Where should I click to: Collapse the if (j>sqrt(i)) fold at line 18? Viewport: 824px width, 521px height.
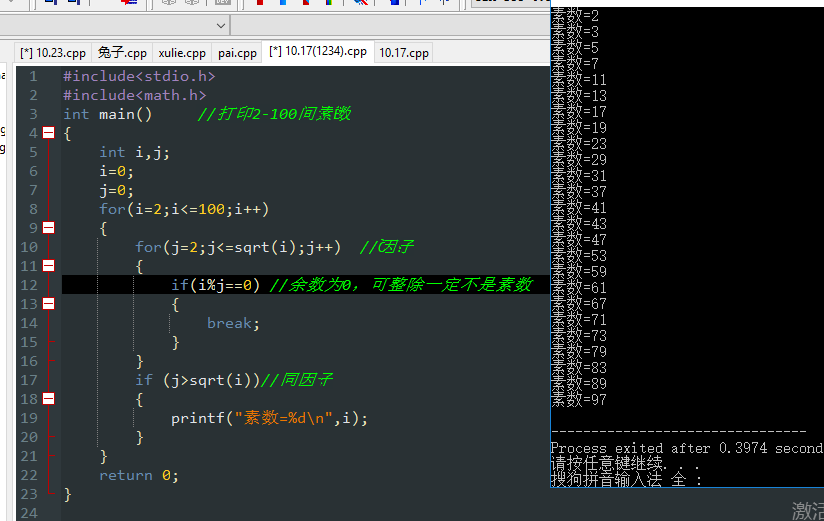tap(48, 399)
